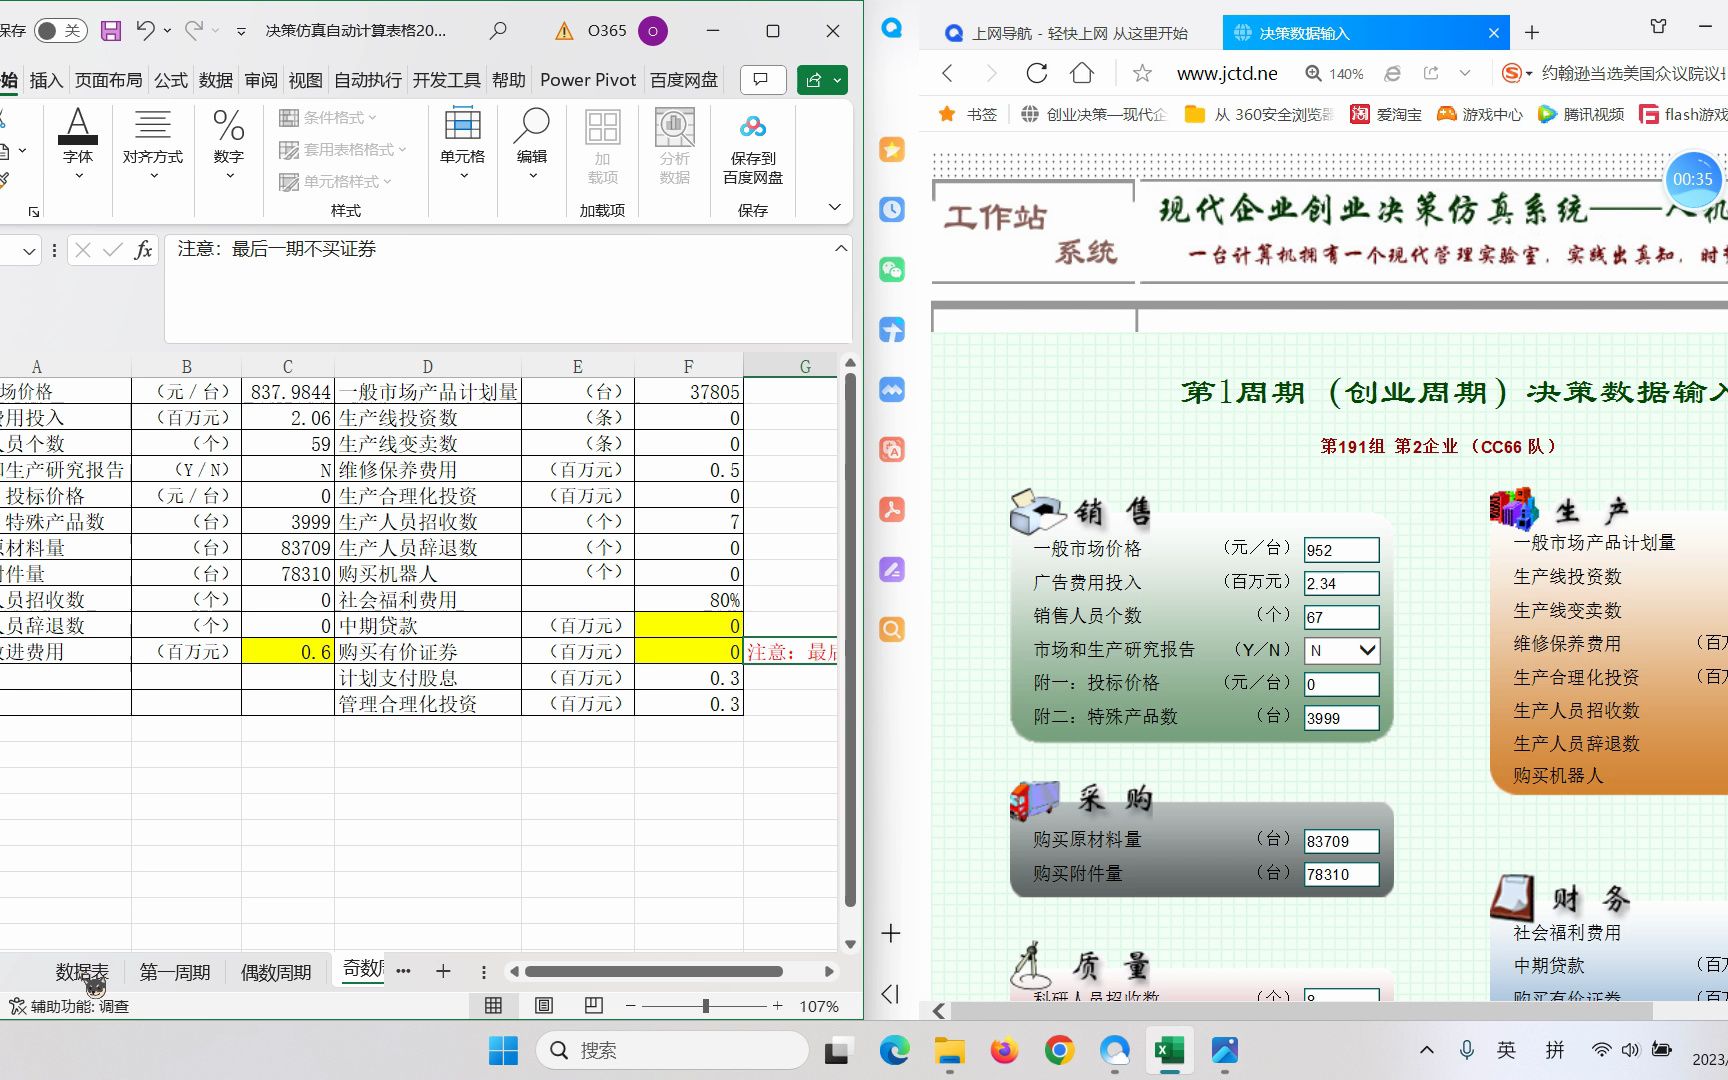Switch the input method from 英 to Chinese
Screen dimensions: 1728x1080
click(1506, 1050)
